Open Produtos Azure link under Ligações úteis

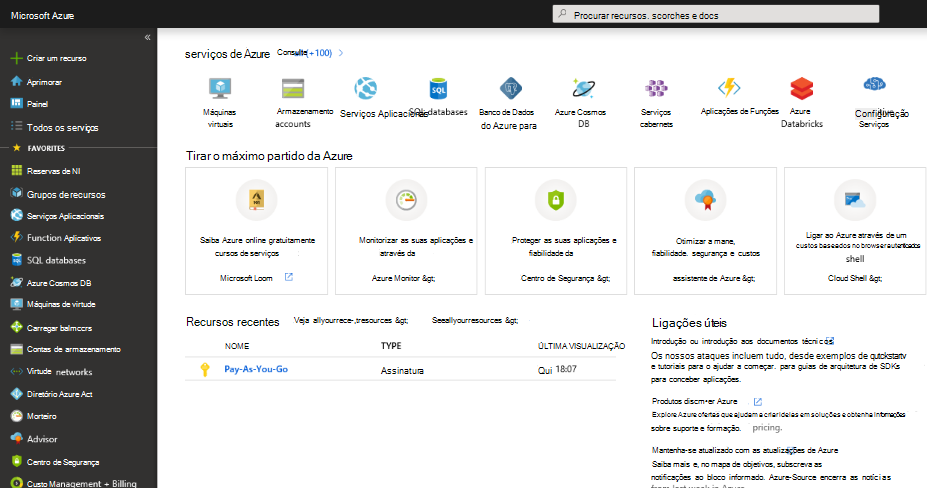pyautogui.click(x=695, y=401)
